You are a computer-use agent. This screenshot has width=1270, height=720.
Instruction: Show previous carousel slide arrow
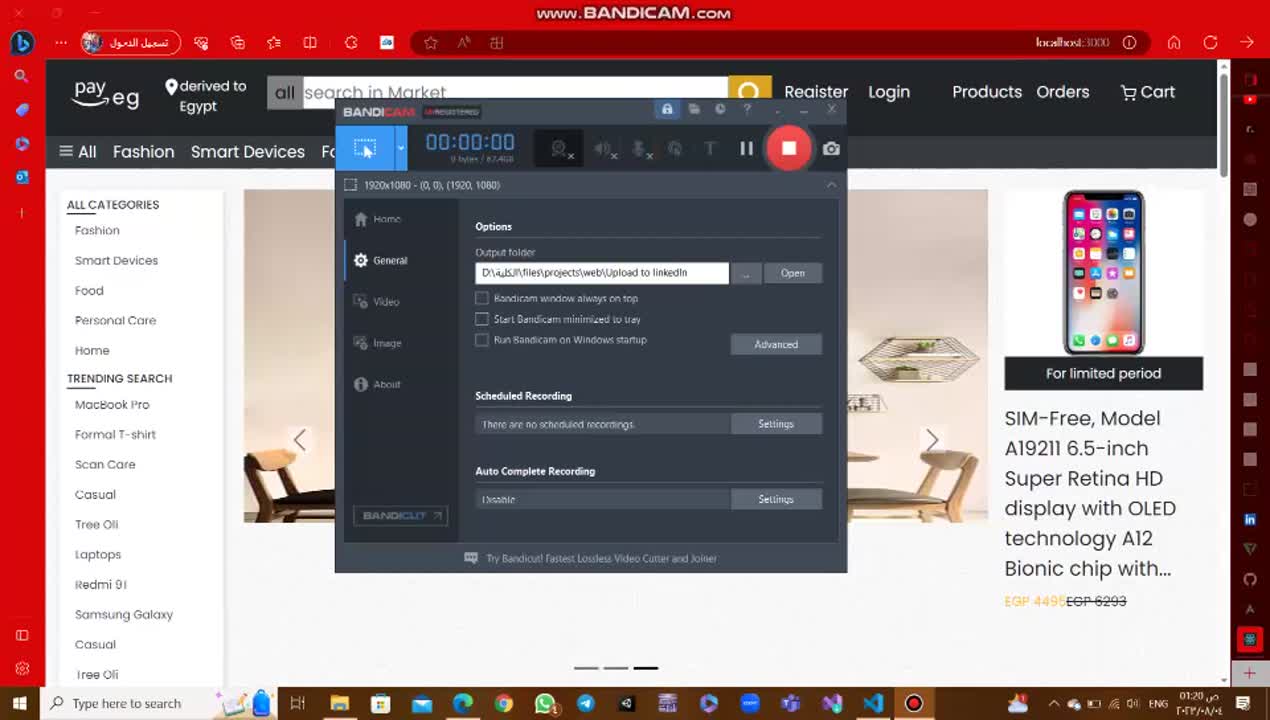coord(299,439)
